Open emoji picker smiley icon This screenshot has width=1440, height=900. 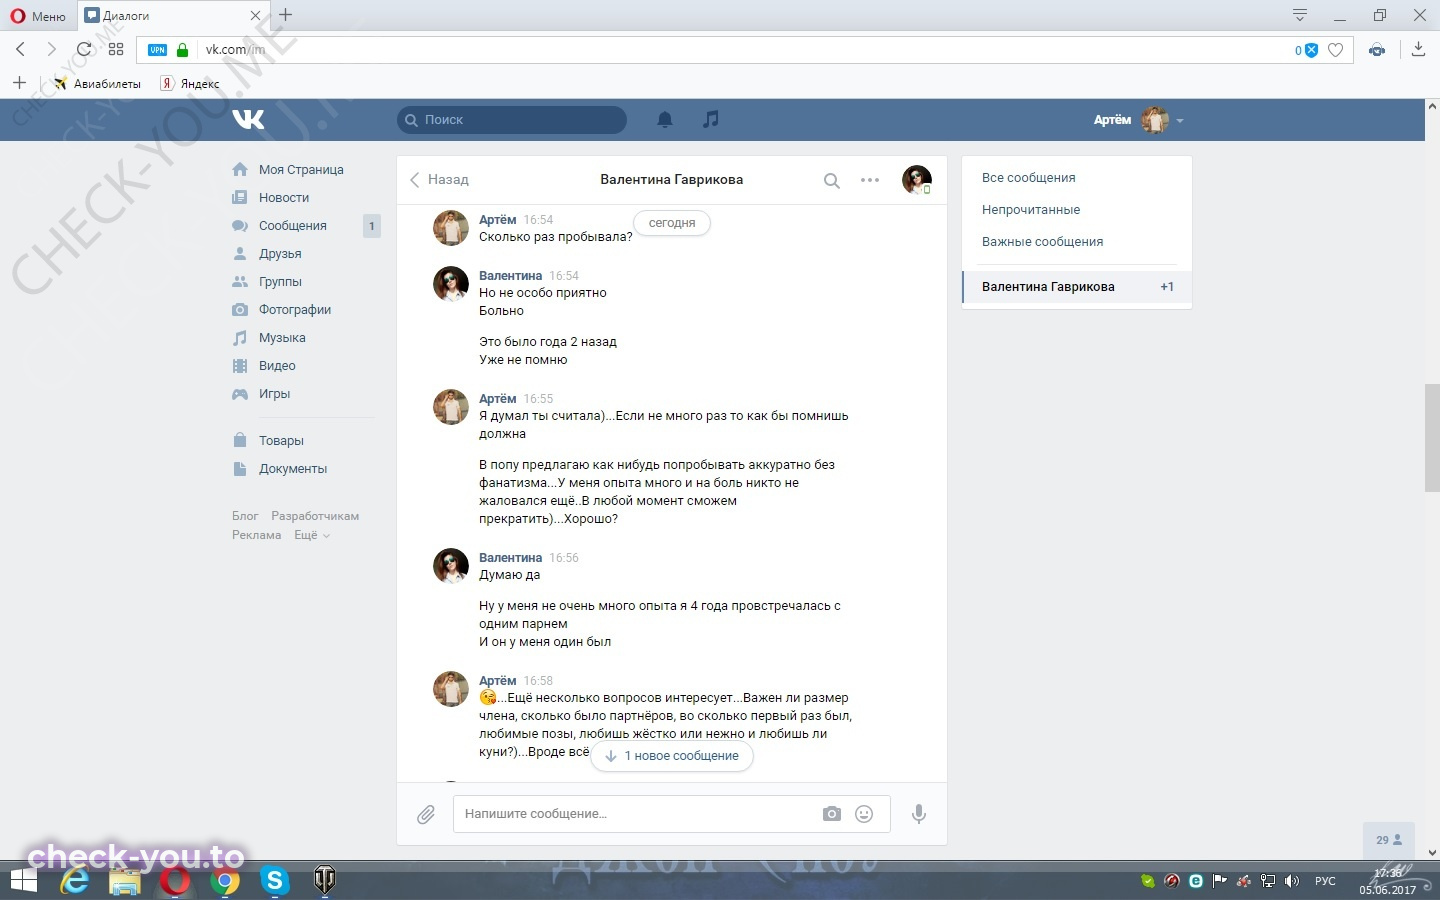[x=864, y=814]
